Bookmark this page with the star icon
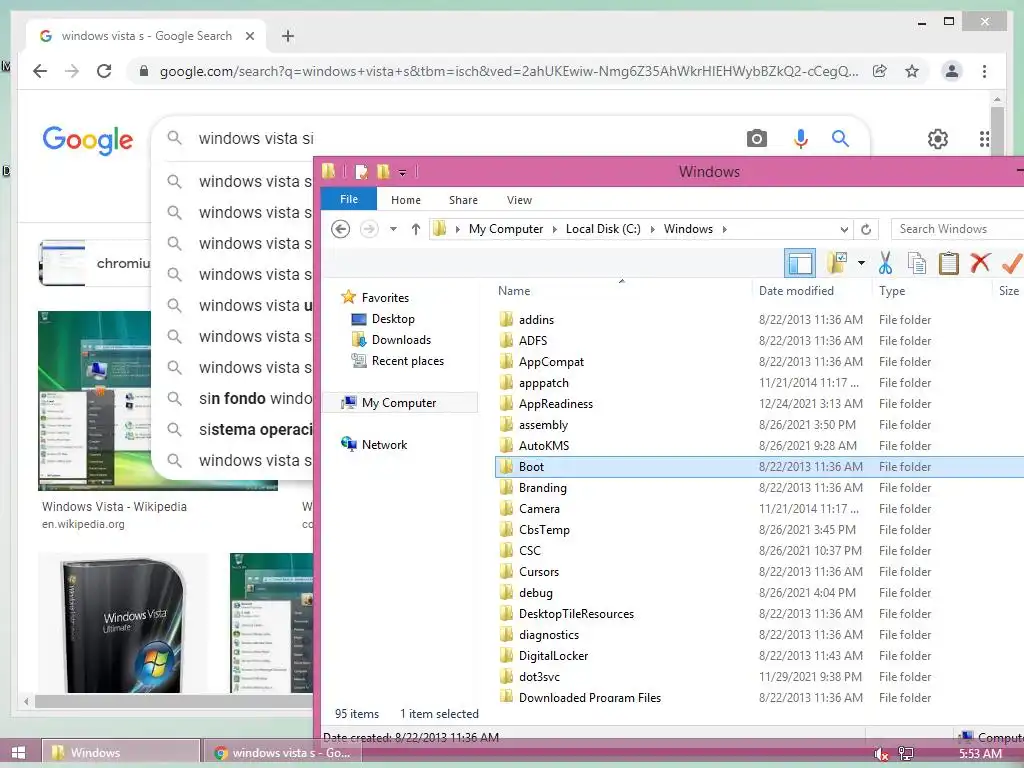 pos(912,71)
